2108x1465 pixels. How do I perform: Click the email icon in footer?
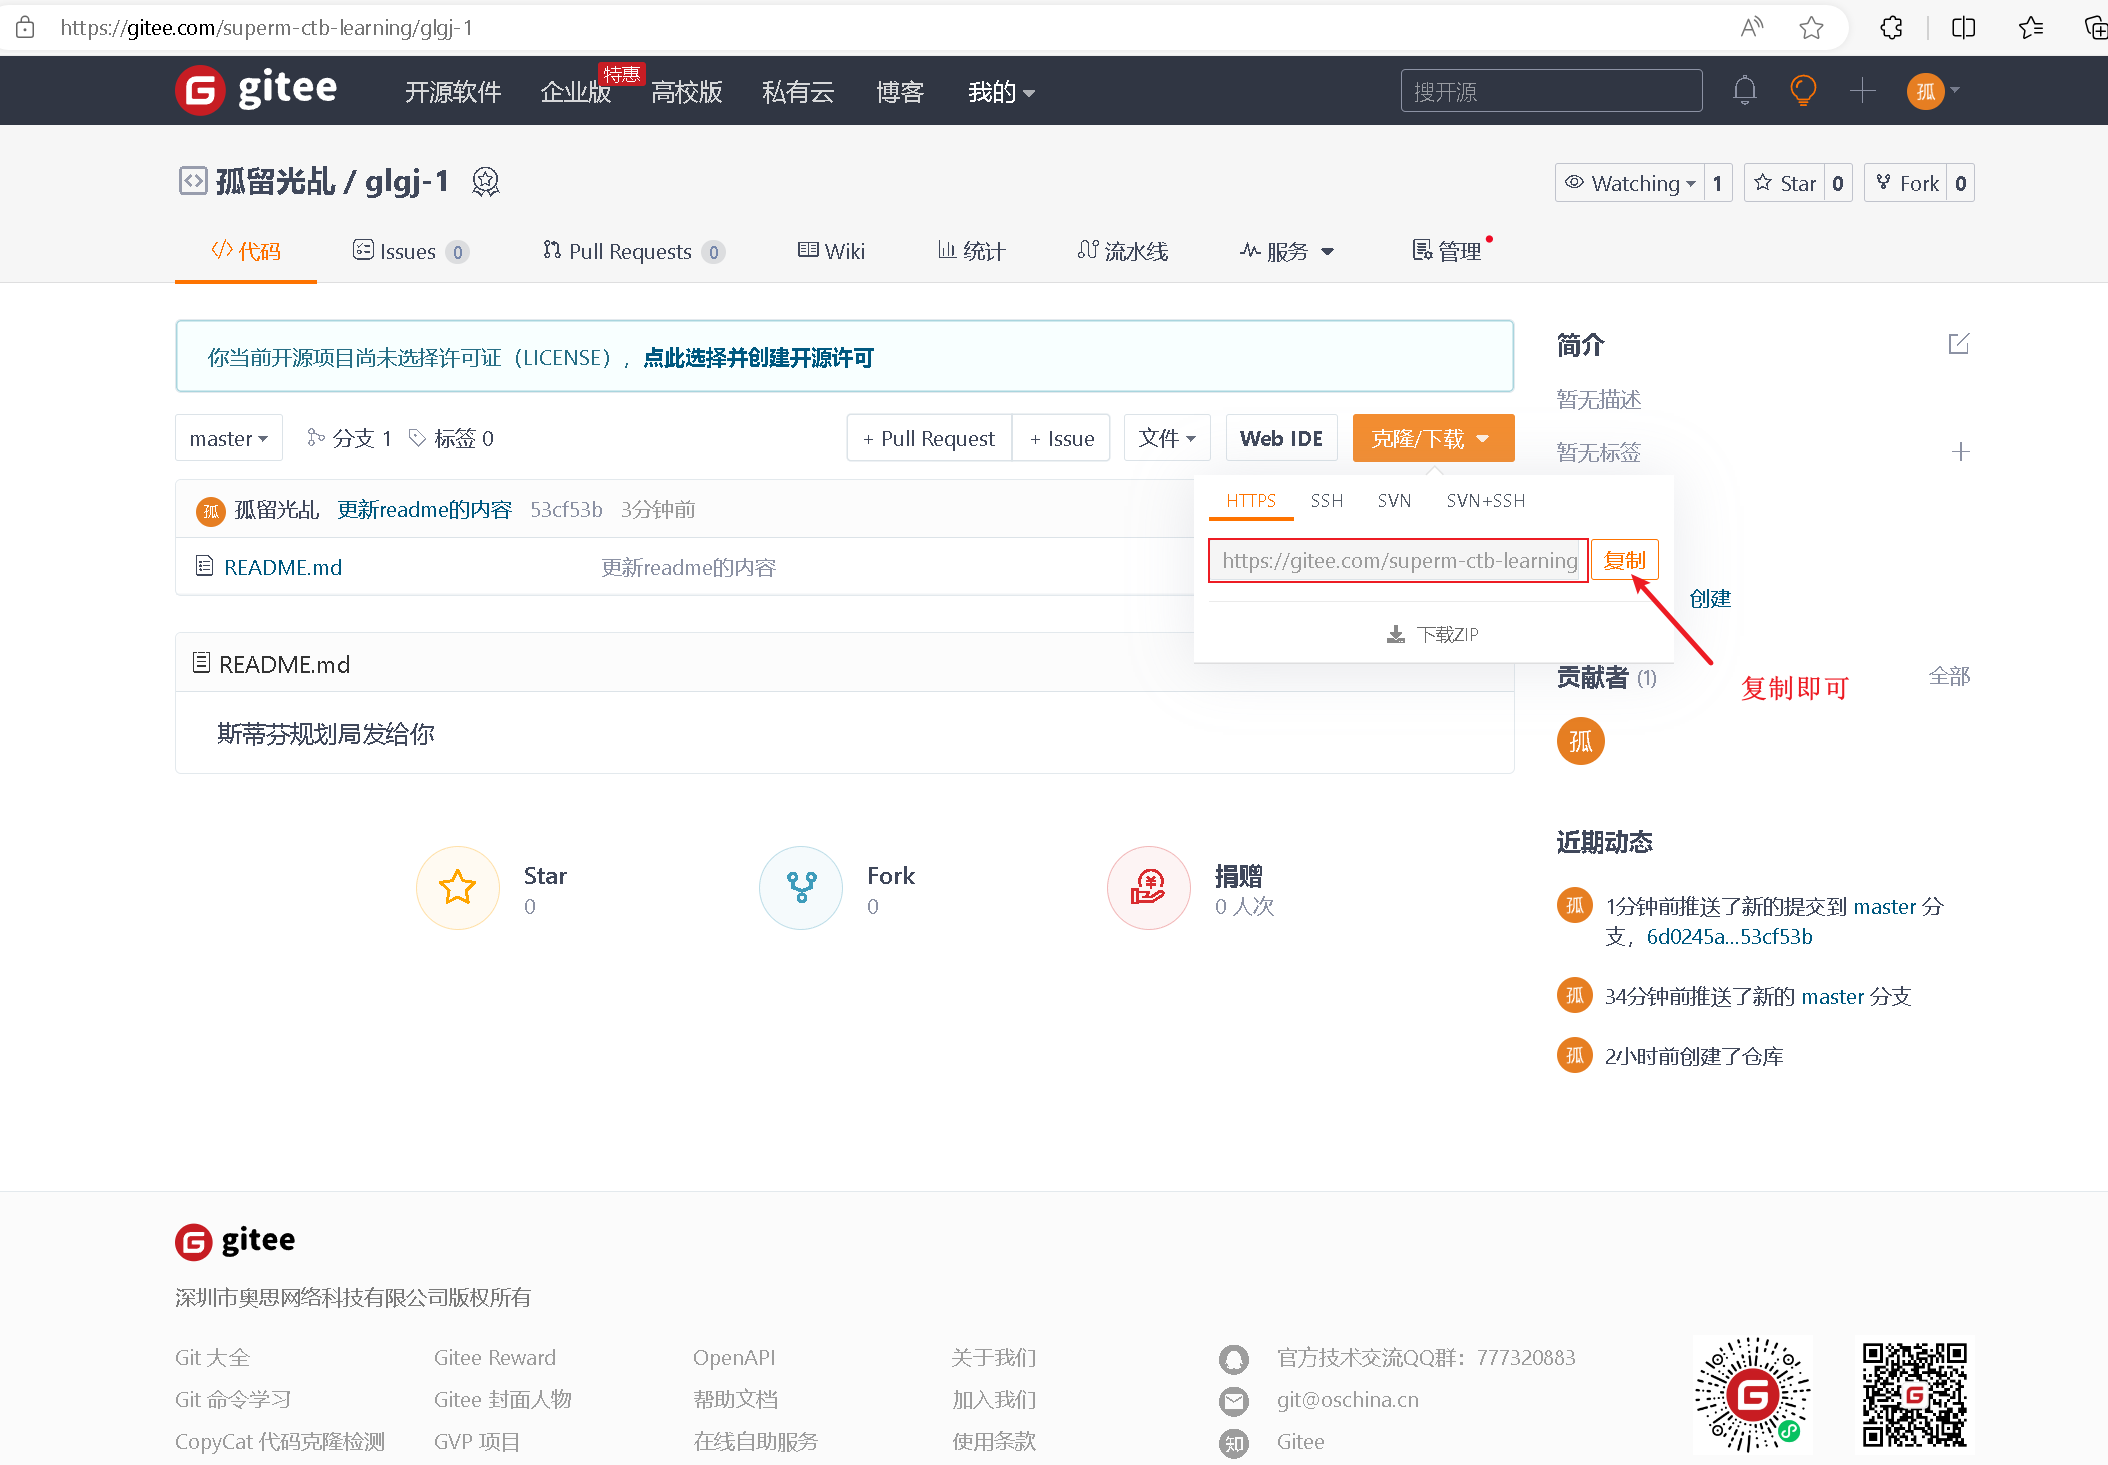[1234, 1401]
